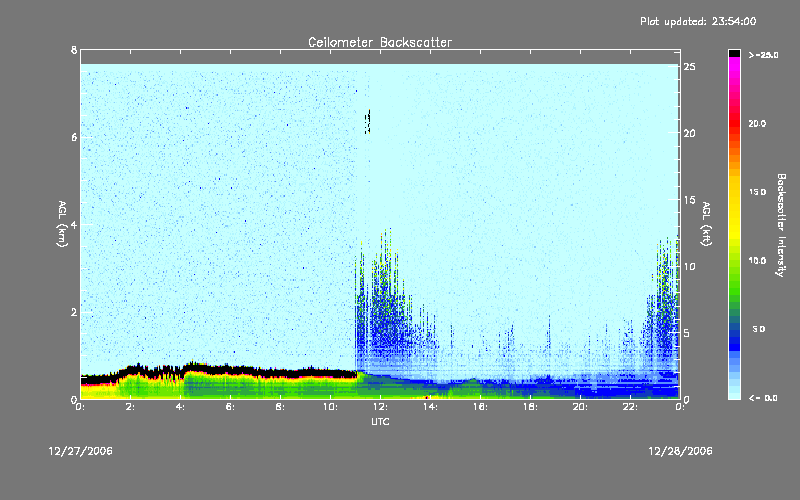The image size is (800, 500).
Task: Click the 10 kft tick label
Action: tap(689, 266)
